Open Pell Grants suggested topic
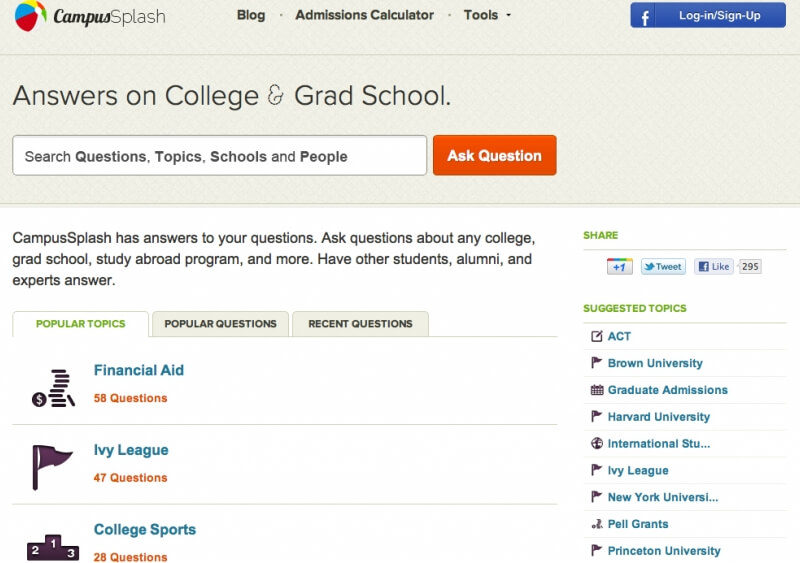The height and width of the screenshot is (563, 800). (638, 524)
